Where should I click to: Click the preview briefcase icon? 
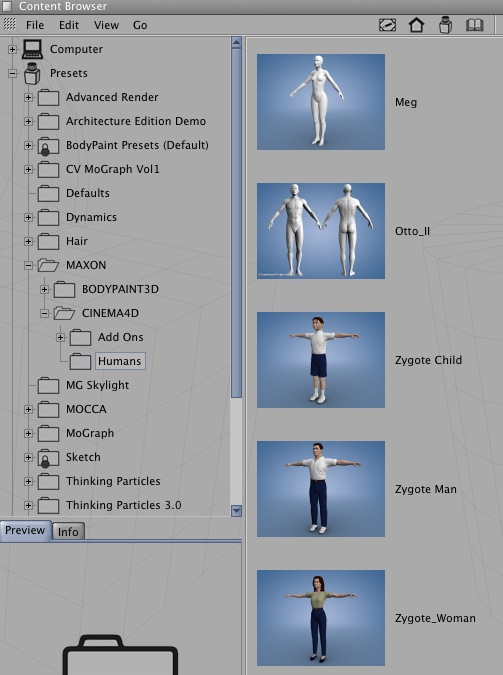pos(120,654)
